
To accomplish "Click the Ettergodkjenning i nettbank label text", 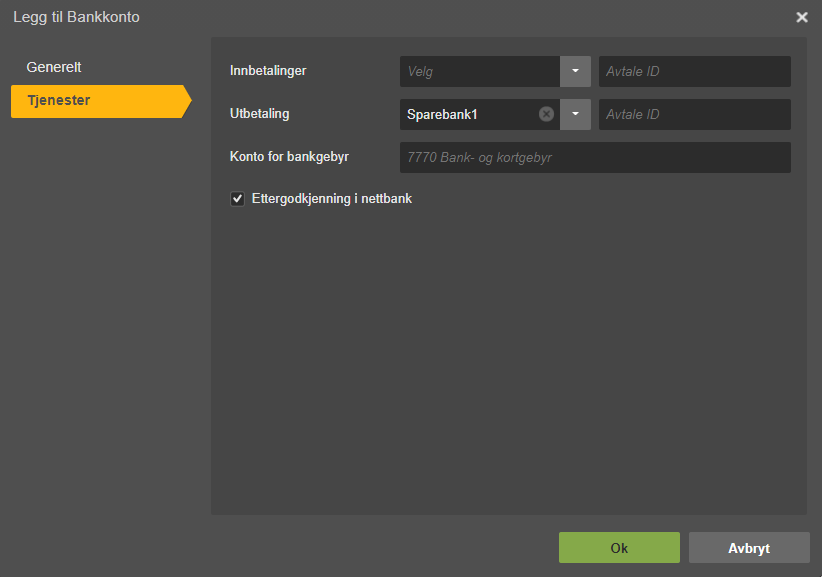I will point(331,199).
